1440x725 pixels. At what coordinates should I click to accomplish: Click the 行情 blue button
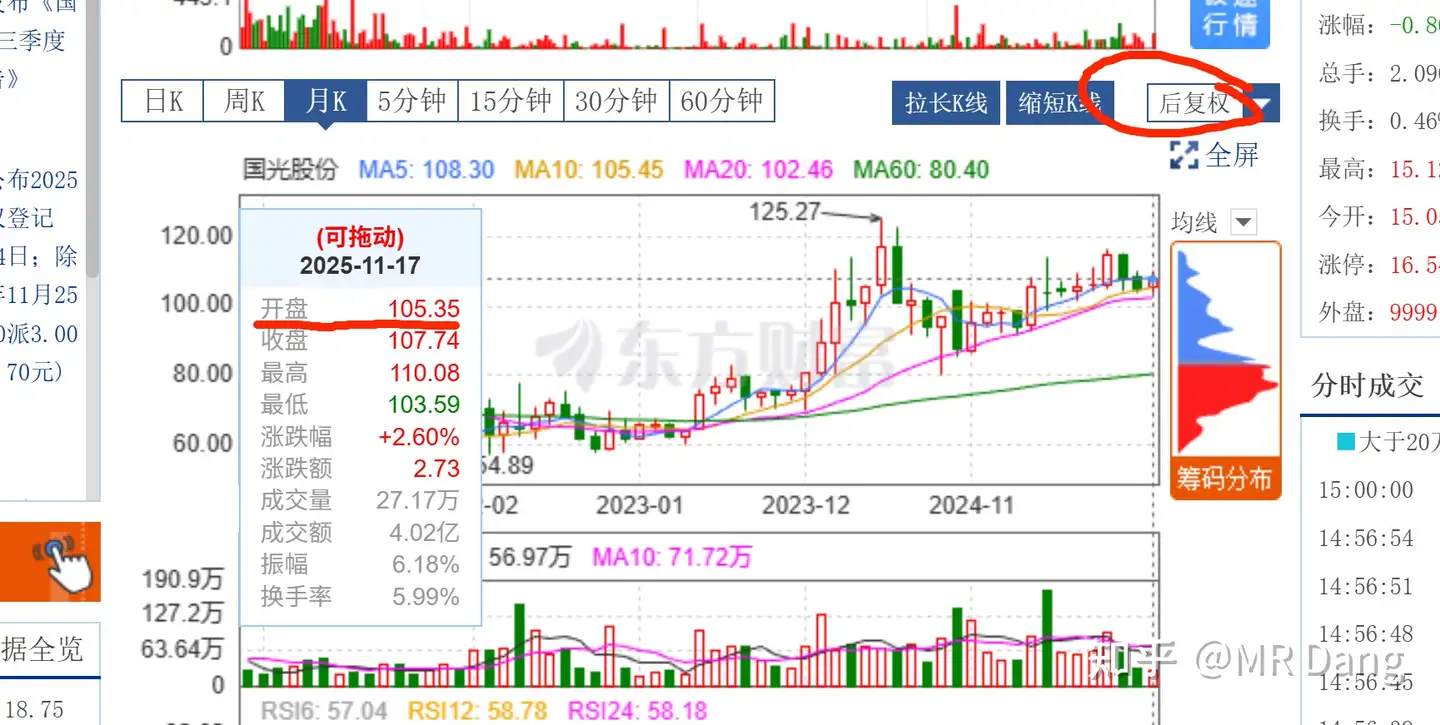tap(1229, 22)
